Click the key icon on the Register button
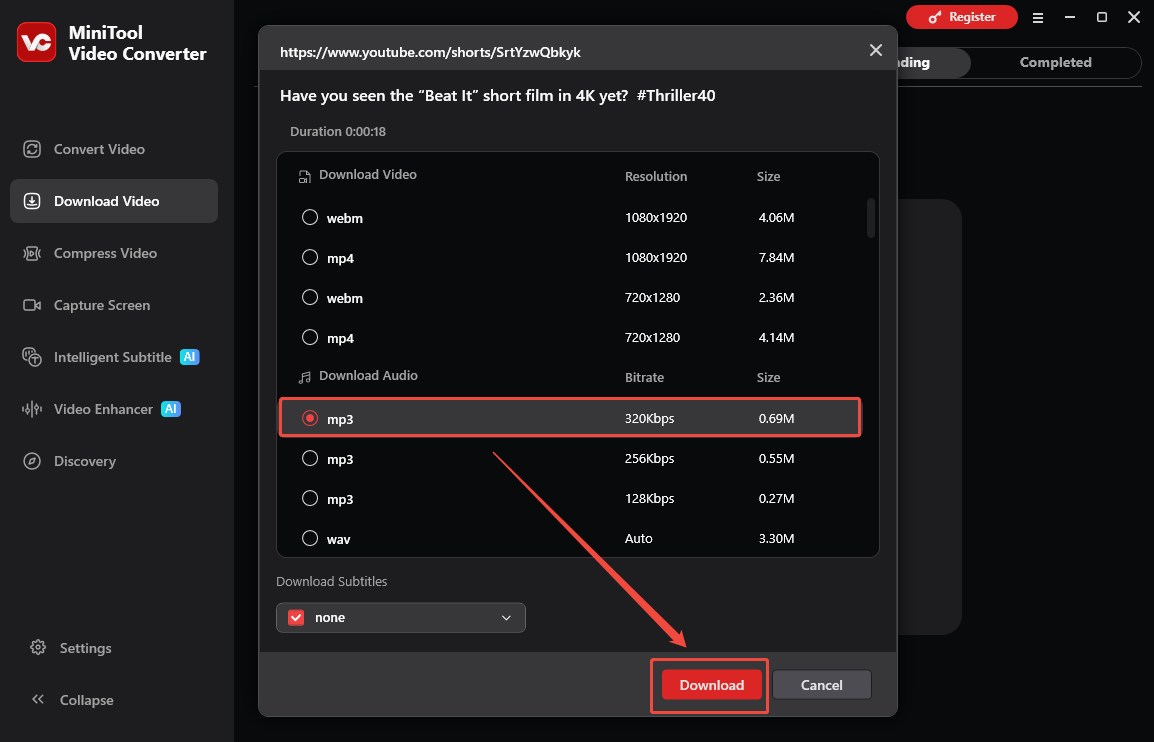 935,17
